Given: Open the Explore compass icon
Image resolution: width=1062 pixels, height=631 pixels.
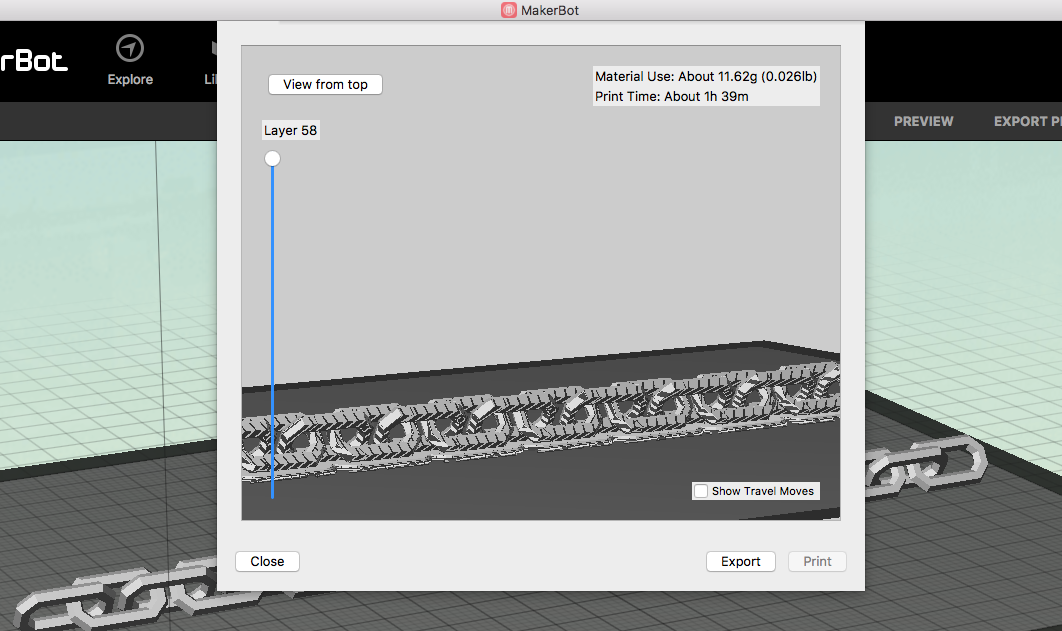Looking at the screenshot, I should [129, 49].
